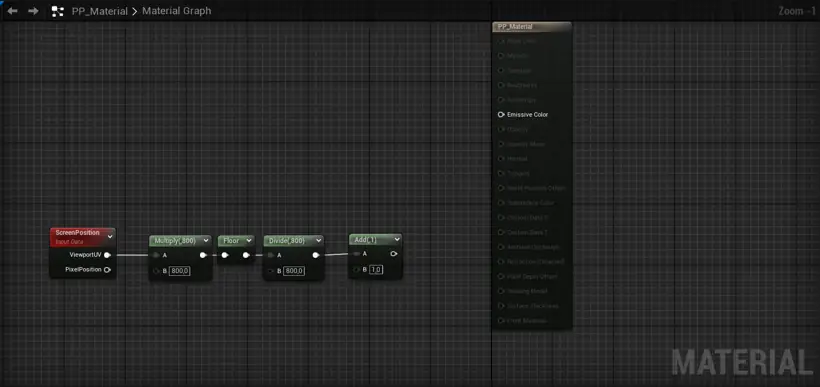Screen dimensions: 820x387
Task: Click the Tangent pin on PP_Material
Action: [501, 173]
